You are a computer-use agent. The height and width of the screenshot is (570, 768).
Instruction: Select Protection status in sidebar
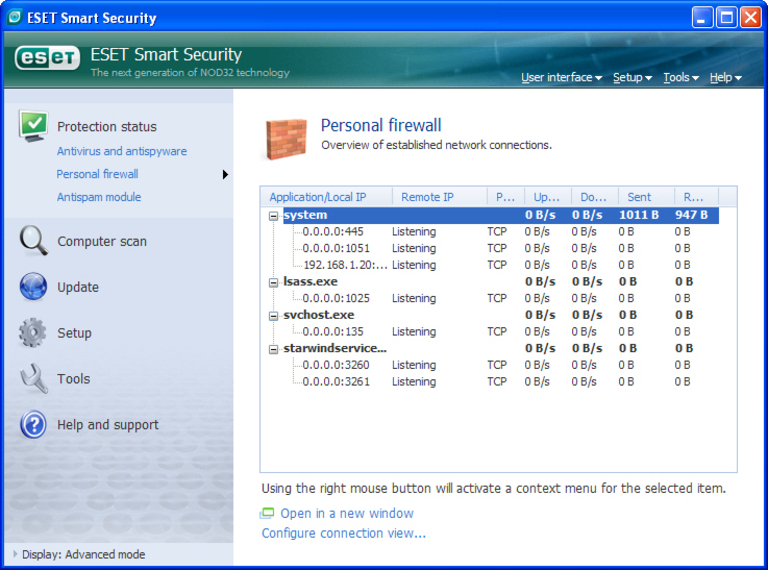coord(107,126)
